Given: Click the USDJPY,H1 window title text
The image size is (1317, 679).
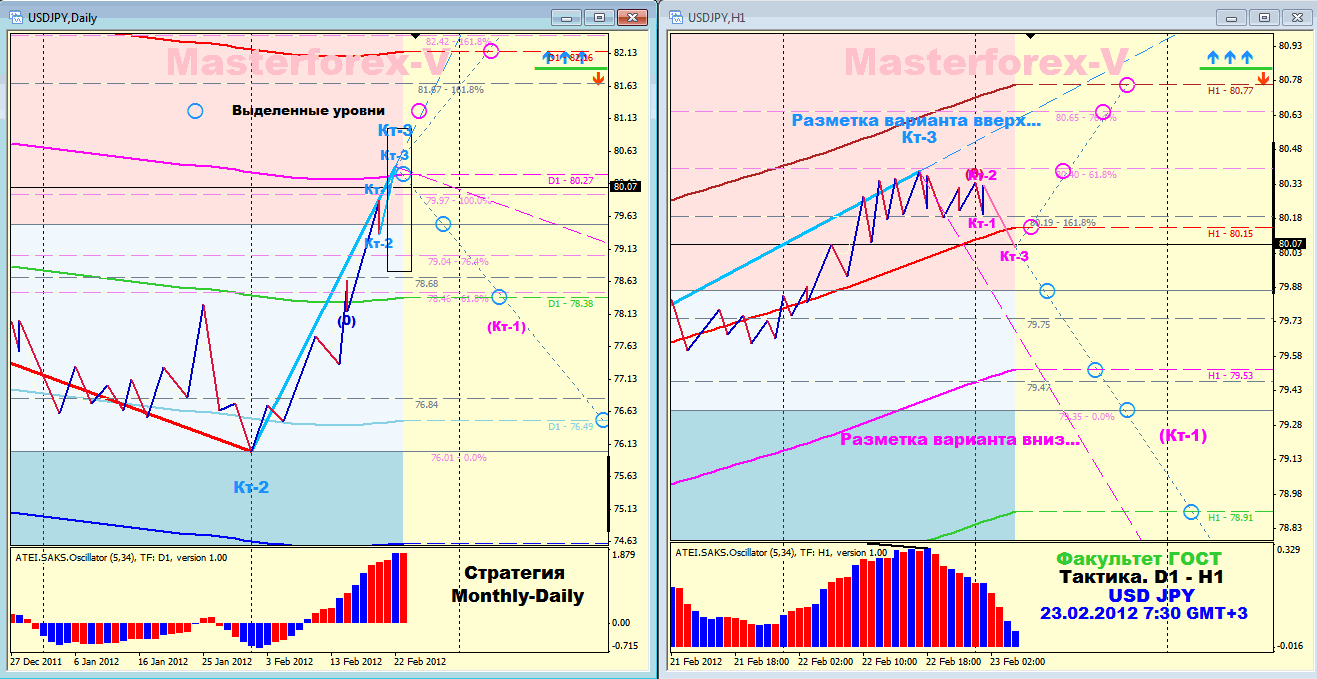Looking at the screenshot, I should tap(718, 16).
